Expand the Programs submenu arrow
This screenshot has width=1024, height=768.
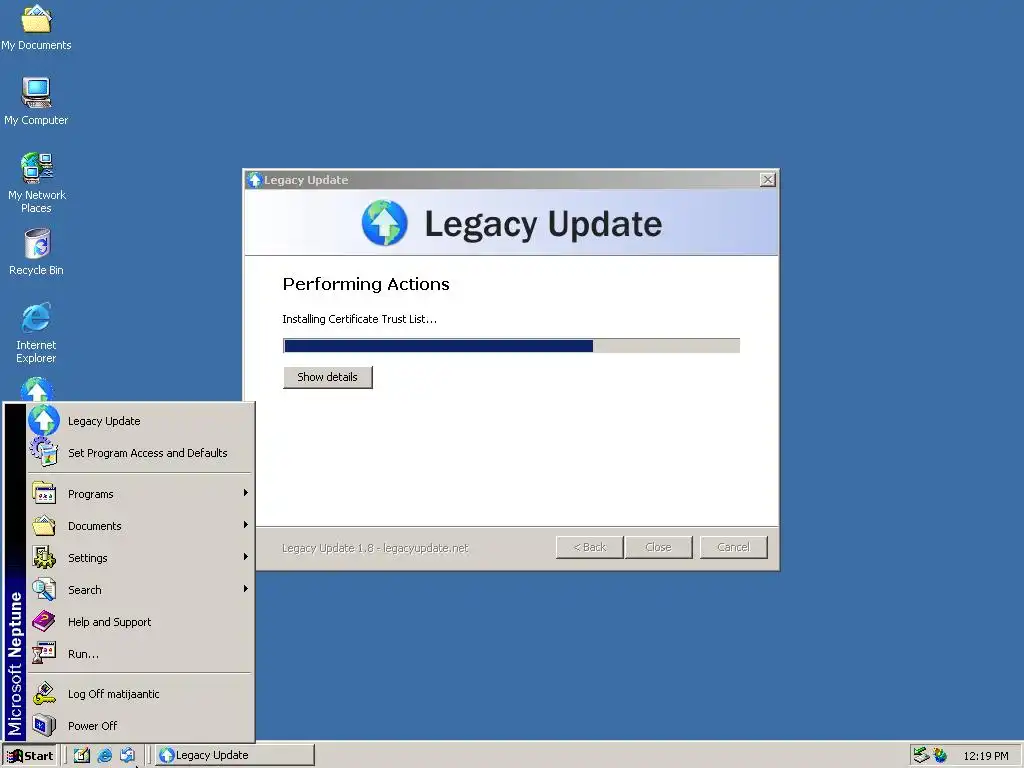246,492
